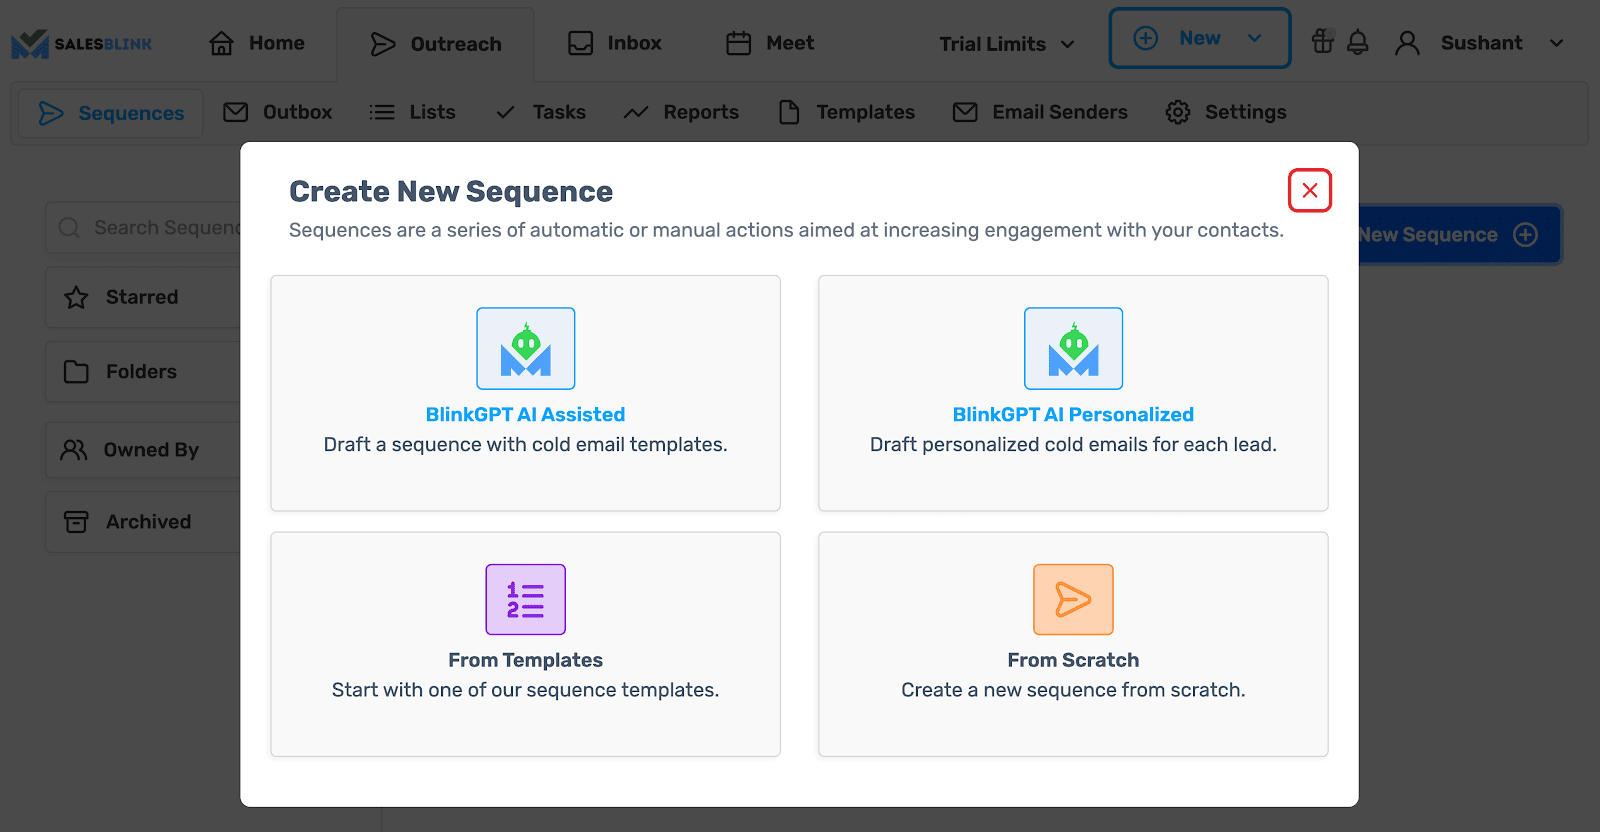Image resolution: width=1600 pixels, height=832 pixels.
Task: Click the Lists bullet icon
Action: click(x=381, y=112)
